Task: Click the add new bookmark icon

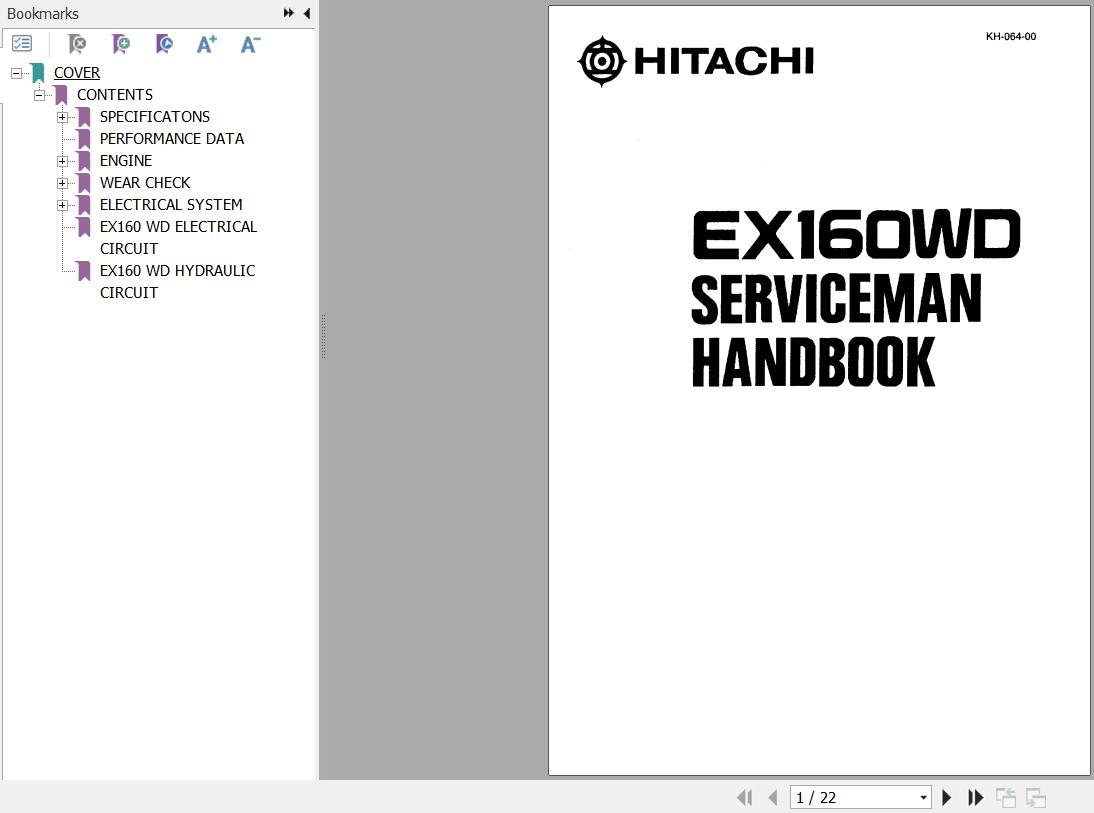Action: [121, 44]
